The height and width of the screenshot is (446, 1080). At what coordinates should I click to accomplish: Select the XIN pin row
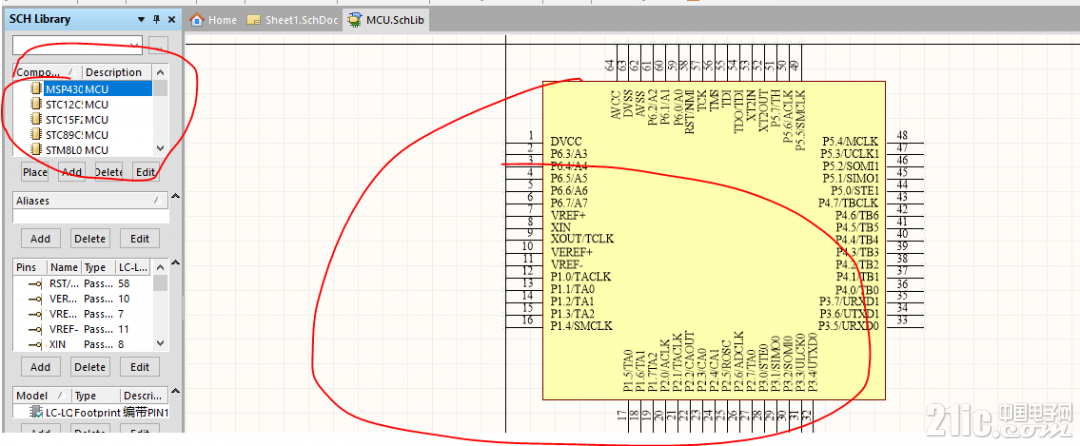point(83,344)
